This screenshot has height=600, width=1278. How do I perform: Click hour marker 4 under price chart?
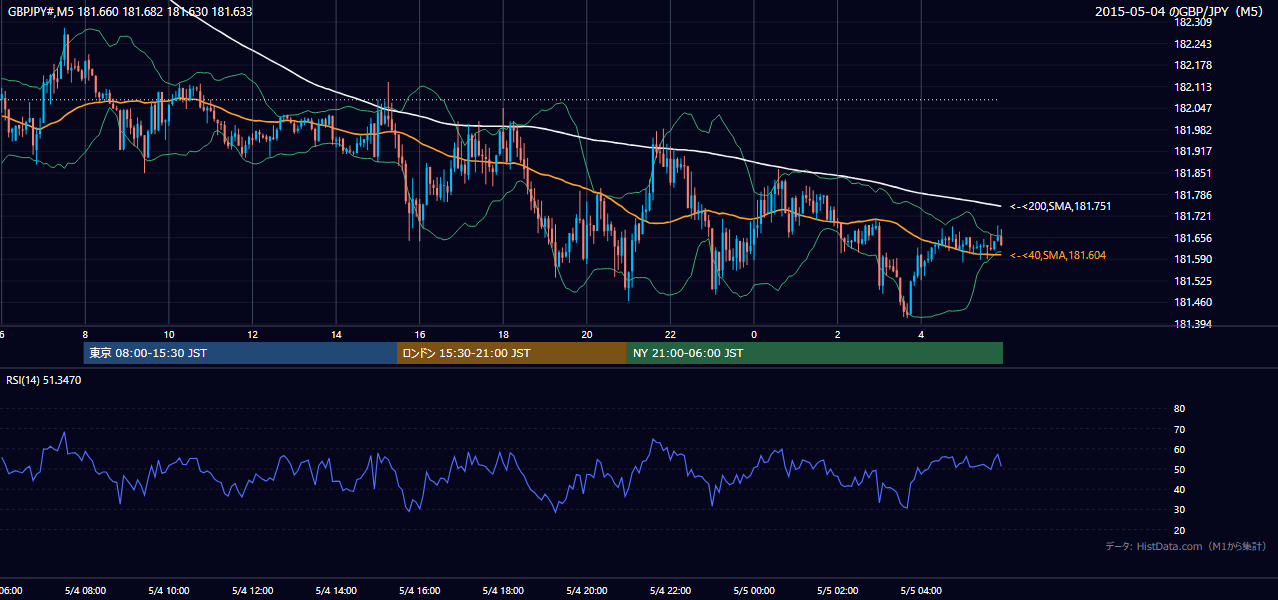tap(921, 334)
